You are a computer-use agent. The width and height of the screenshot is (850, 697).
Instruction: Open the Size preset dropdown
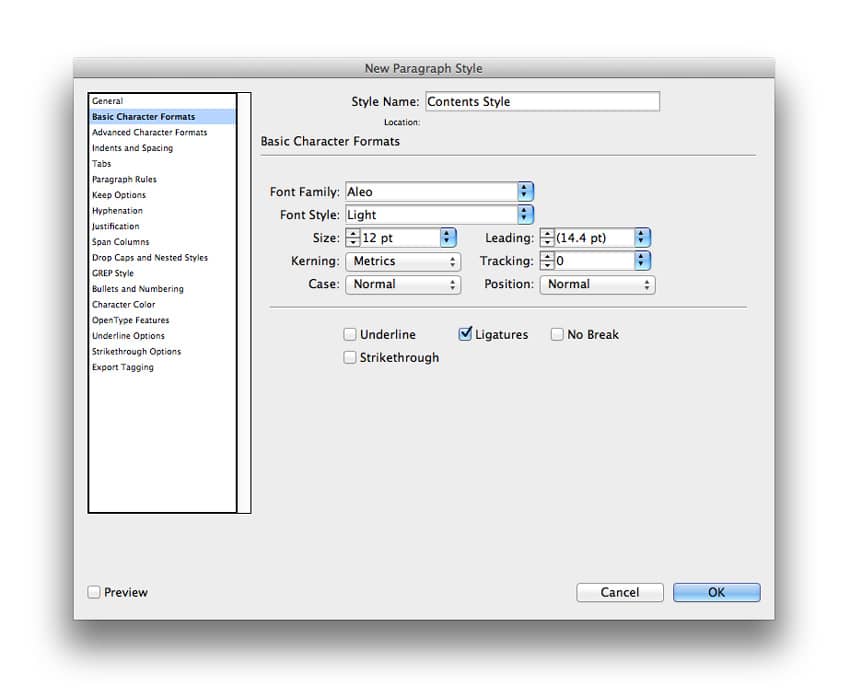click(448, 238)
